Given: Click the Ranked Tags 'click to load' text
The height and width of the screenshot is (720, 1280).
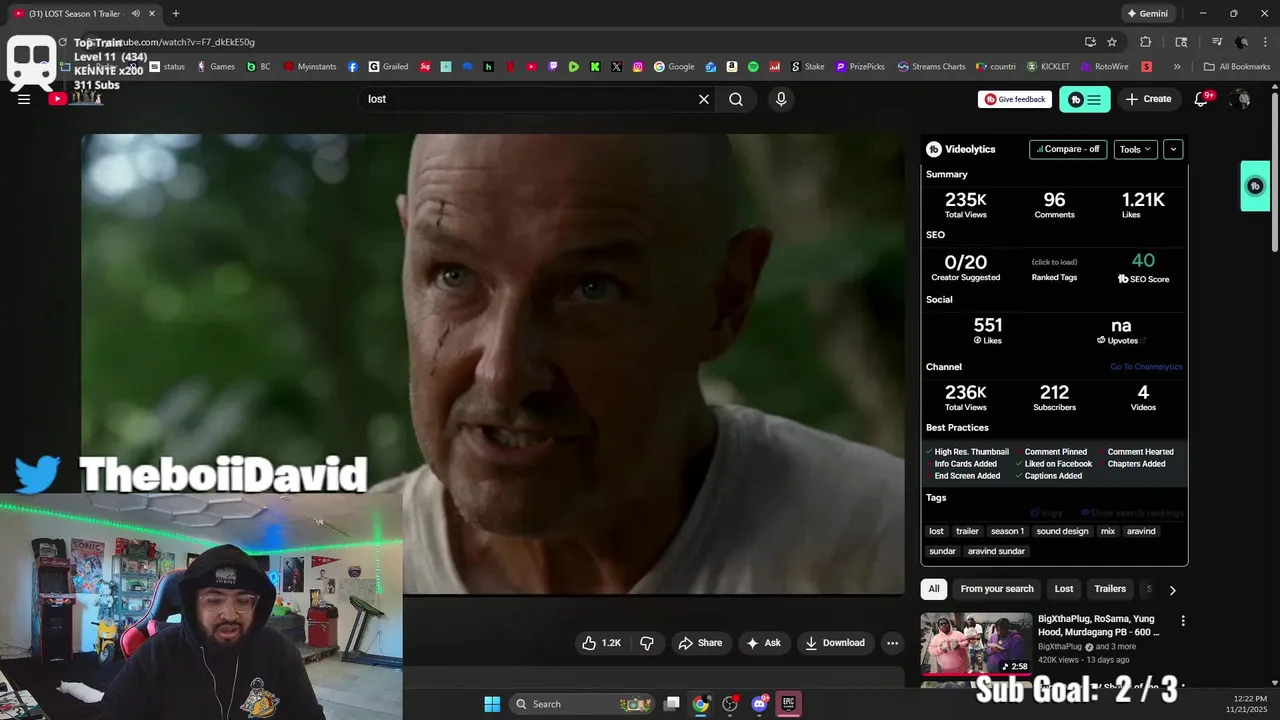Looking at the screenshot, I should pyautogui.click(x=1054, y=262).
